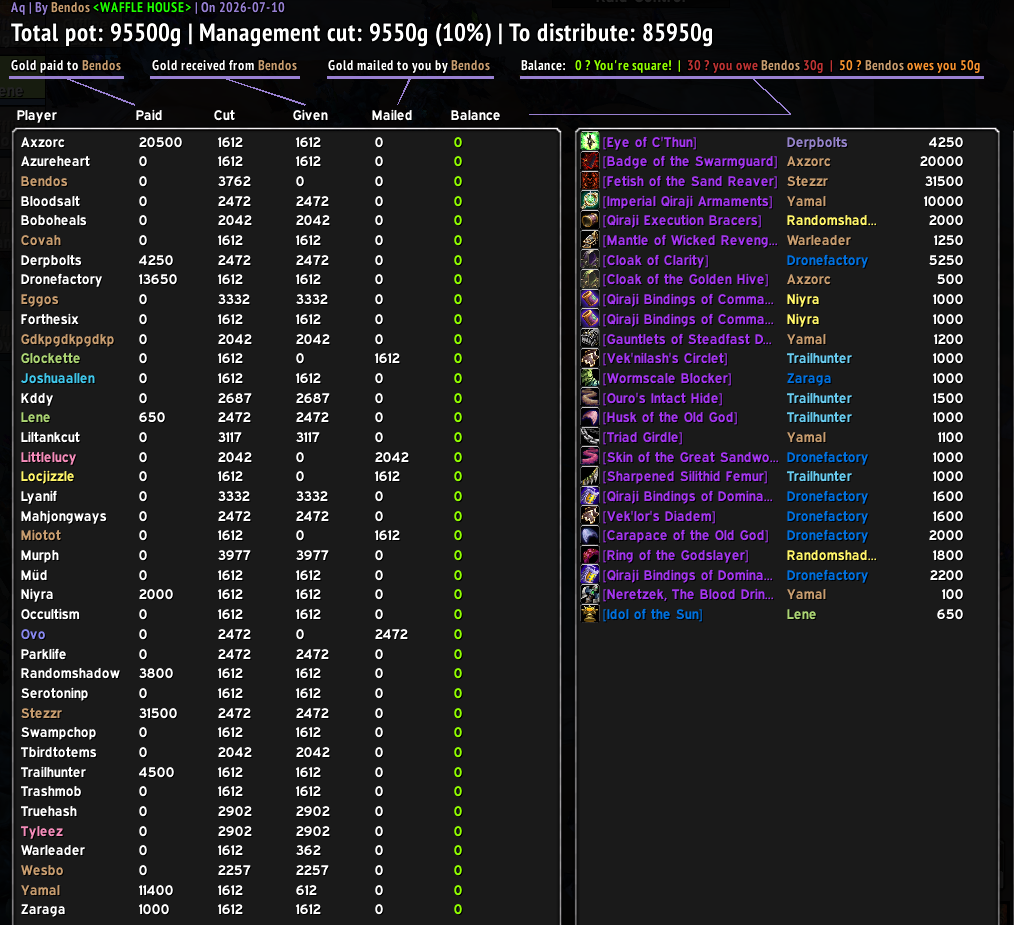
Task: Open the [Idol of the Sun] link
Action: point(652,615)
